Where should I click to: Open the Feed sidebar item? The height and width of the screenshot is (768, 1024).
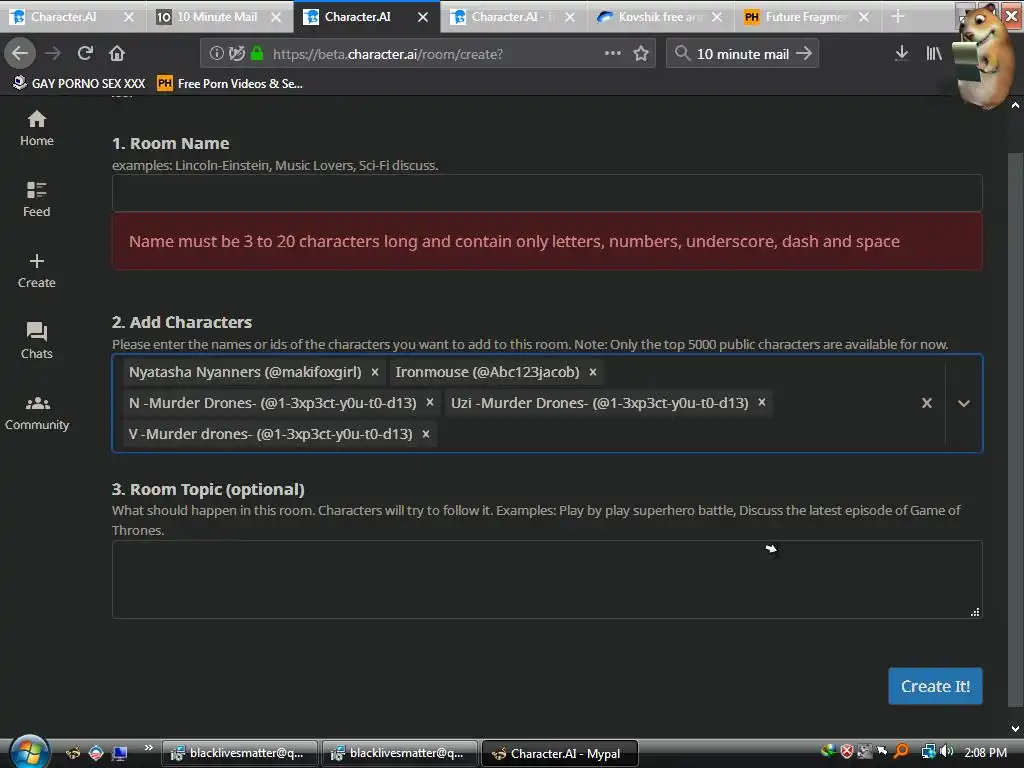[37, 199]
